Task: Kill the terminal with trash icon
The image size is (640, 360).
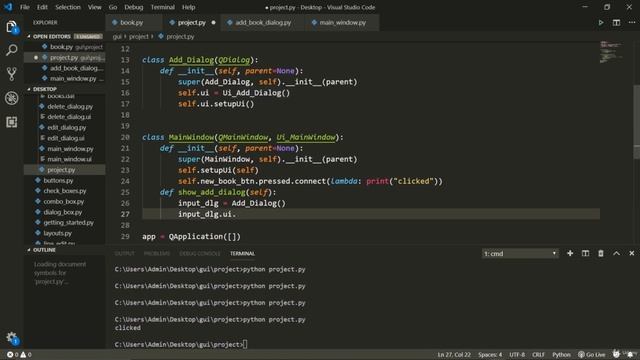Action: (x=601, y=253)
